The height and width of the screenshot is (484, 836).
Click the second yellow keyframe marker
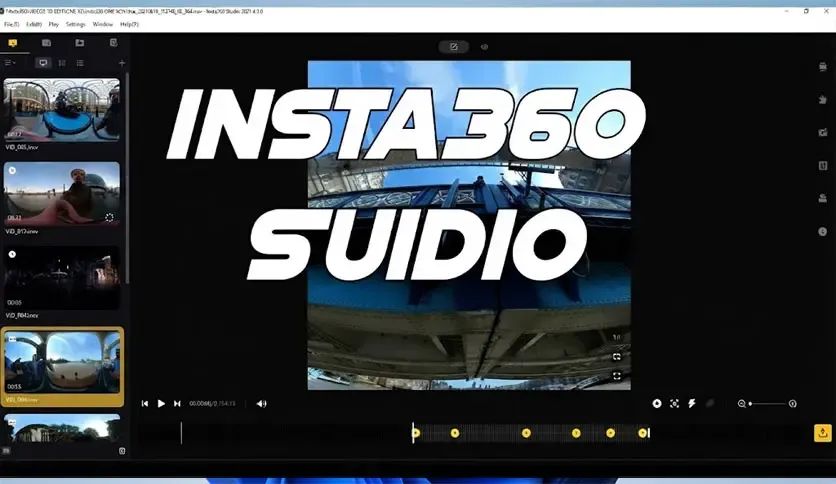(x=455, y=433)
